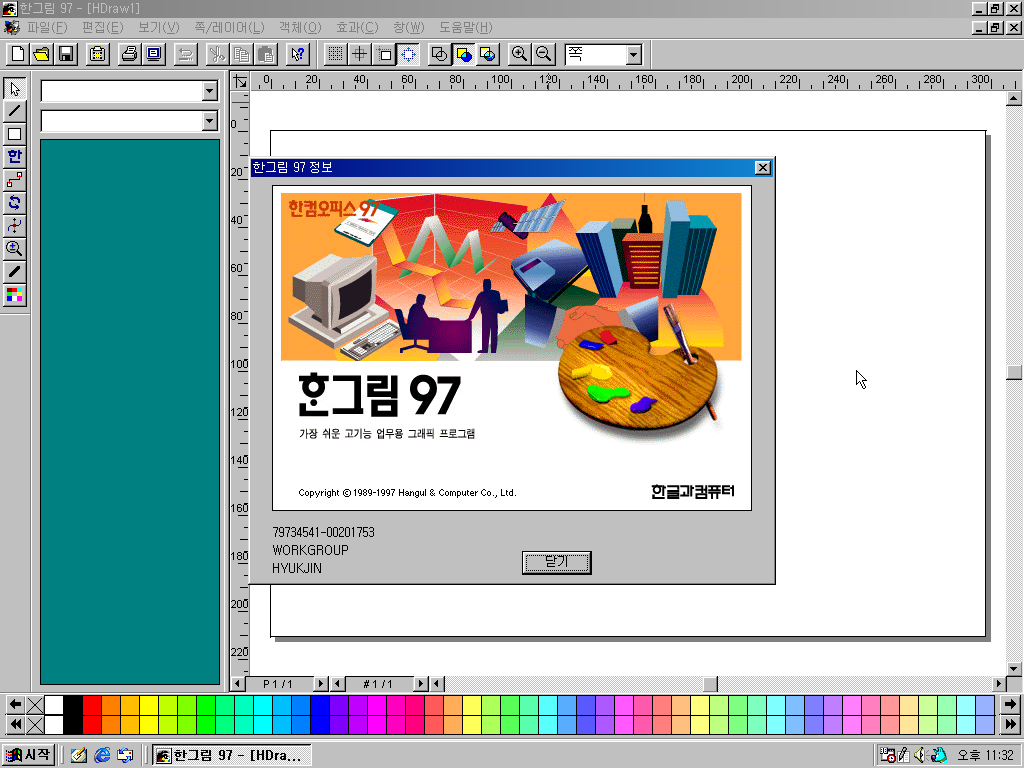The width and height of the screenshot is (1024, 768).
Task: Open the 보기(V) menu
Action: pyautogui.click(x=159, y=27)
